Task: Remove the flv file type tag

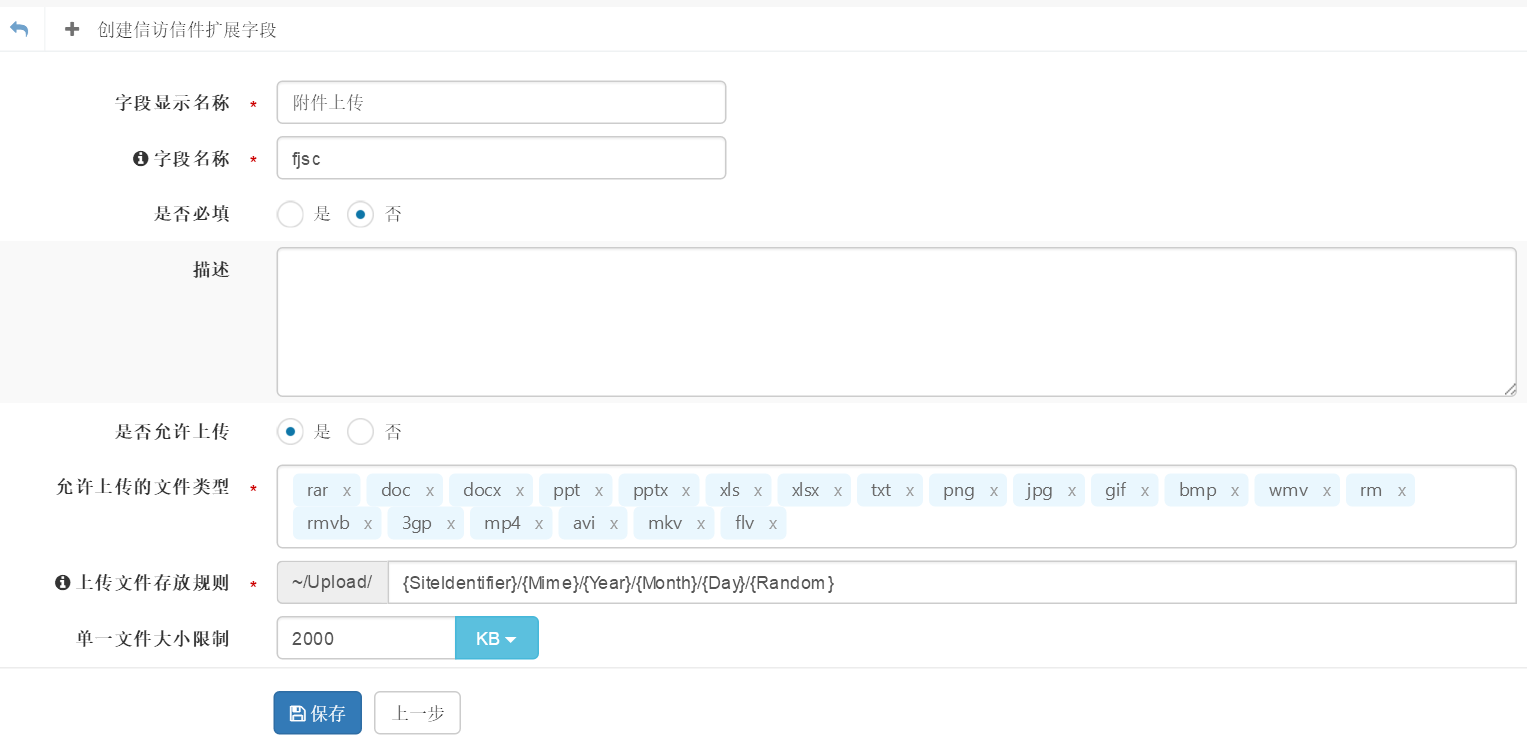Action: 773,523
